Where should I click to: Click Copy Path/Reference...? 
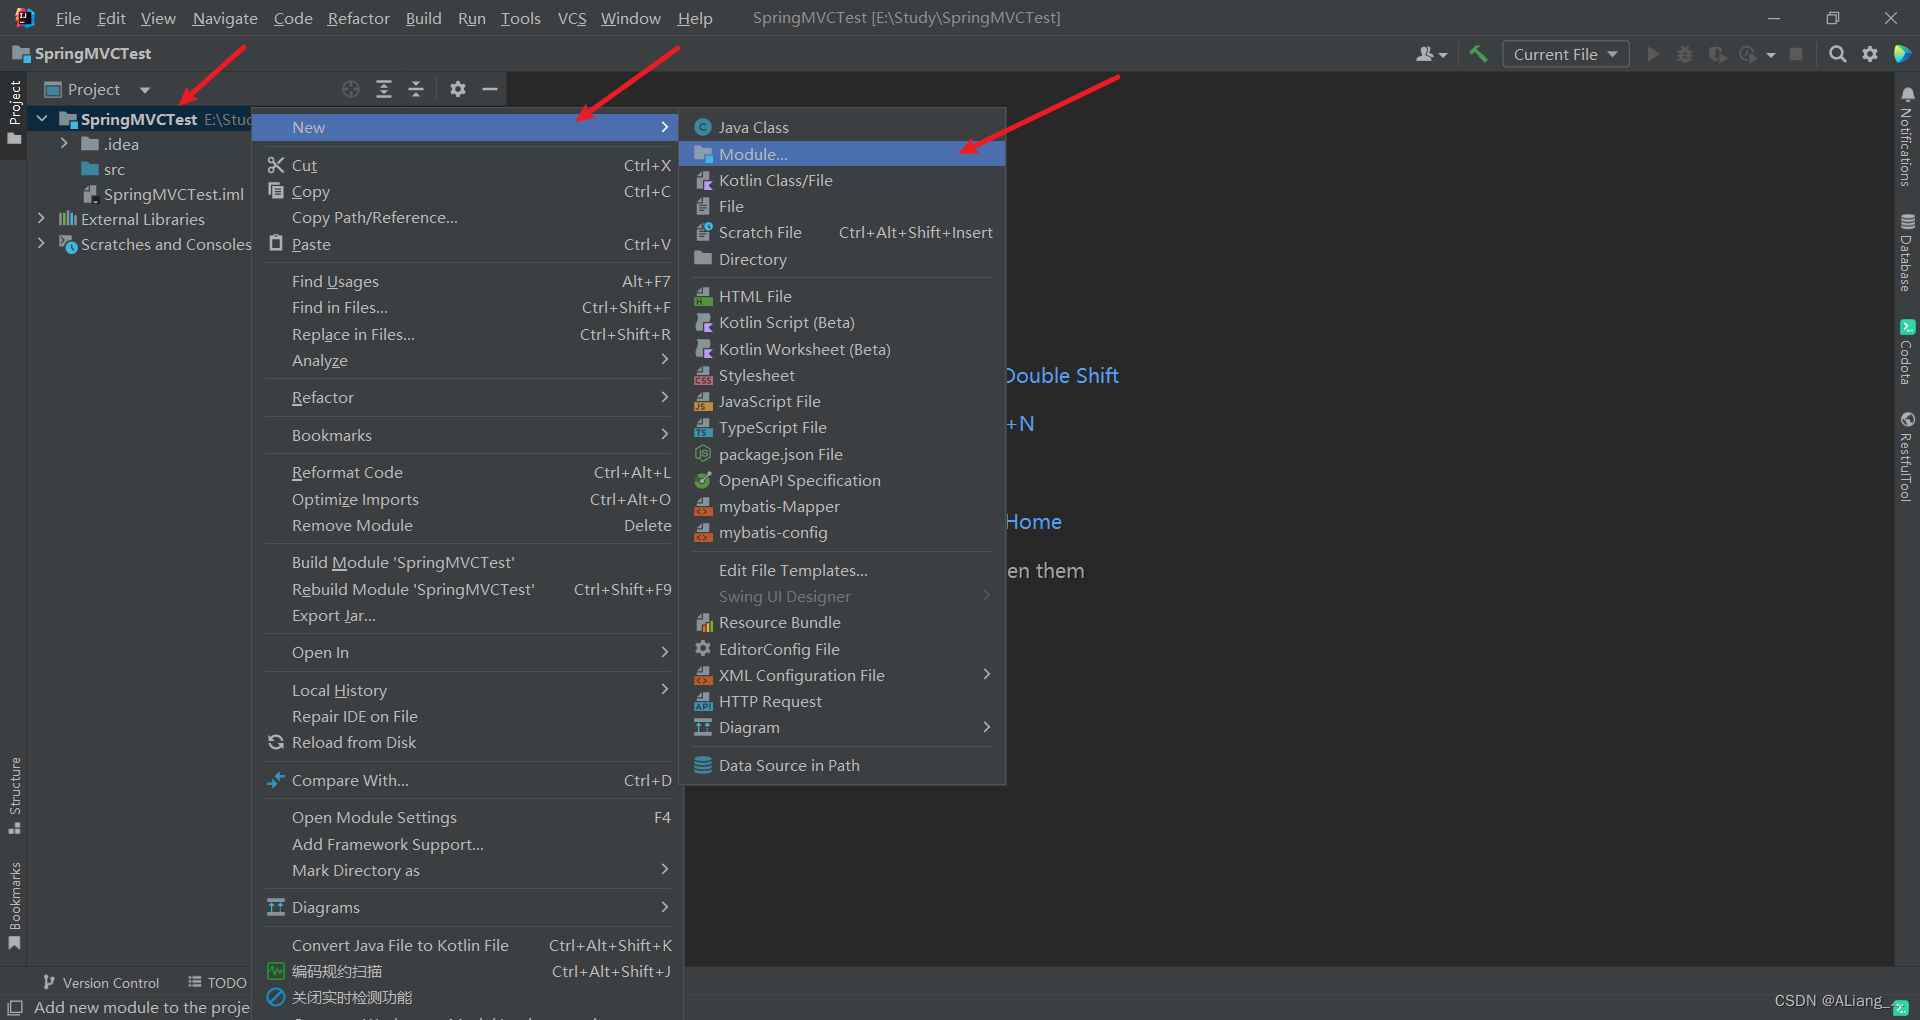tap(468, 217)
